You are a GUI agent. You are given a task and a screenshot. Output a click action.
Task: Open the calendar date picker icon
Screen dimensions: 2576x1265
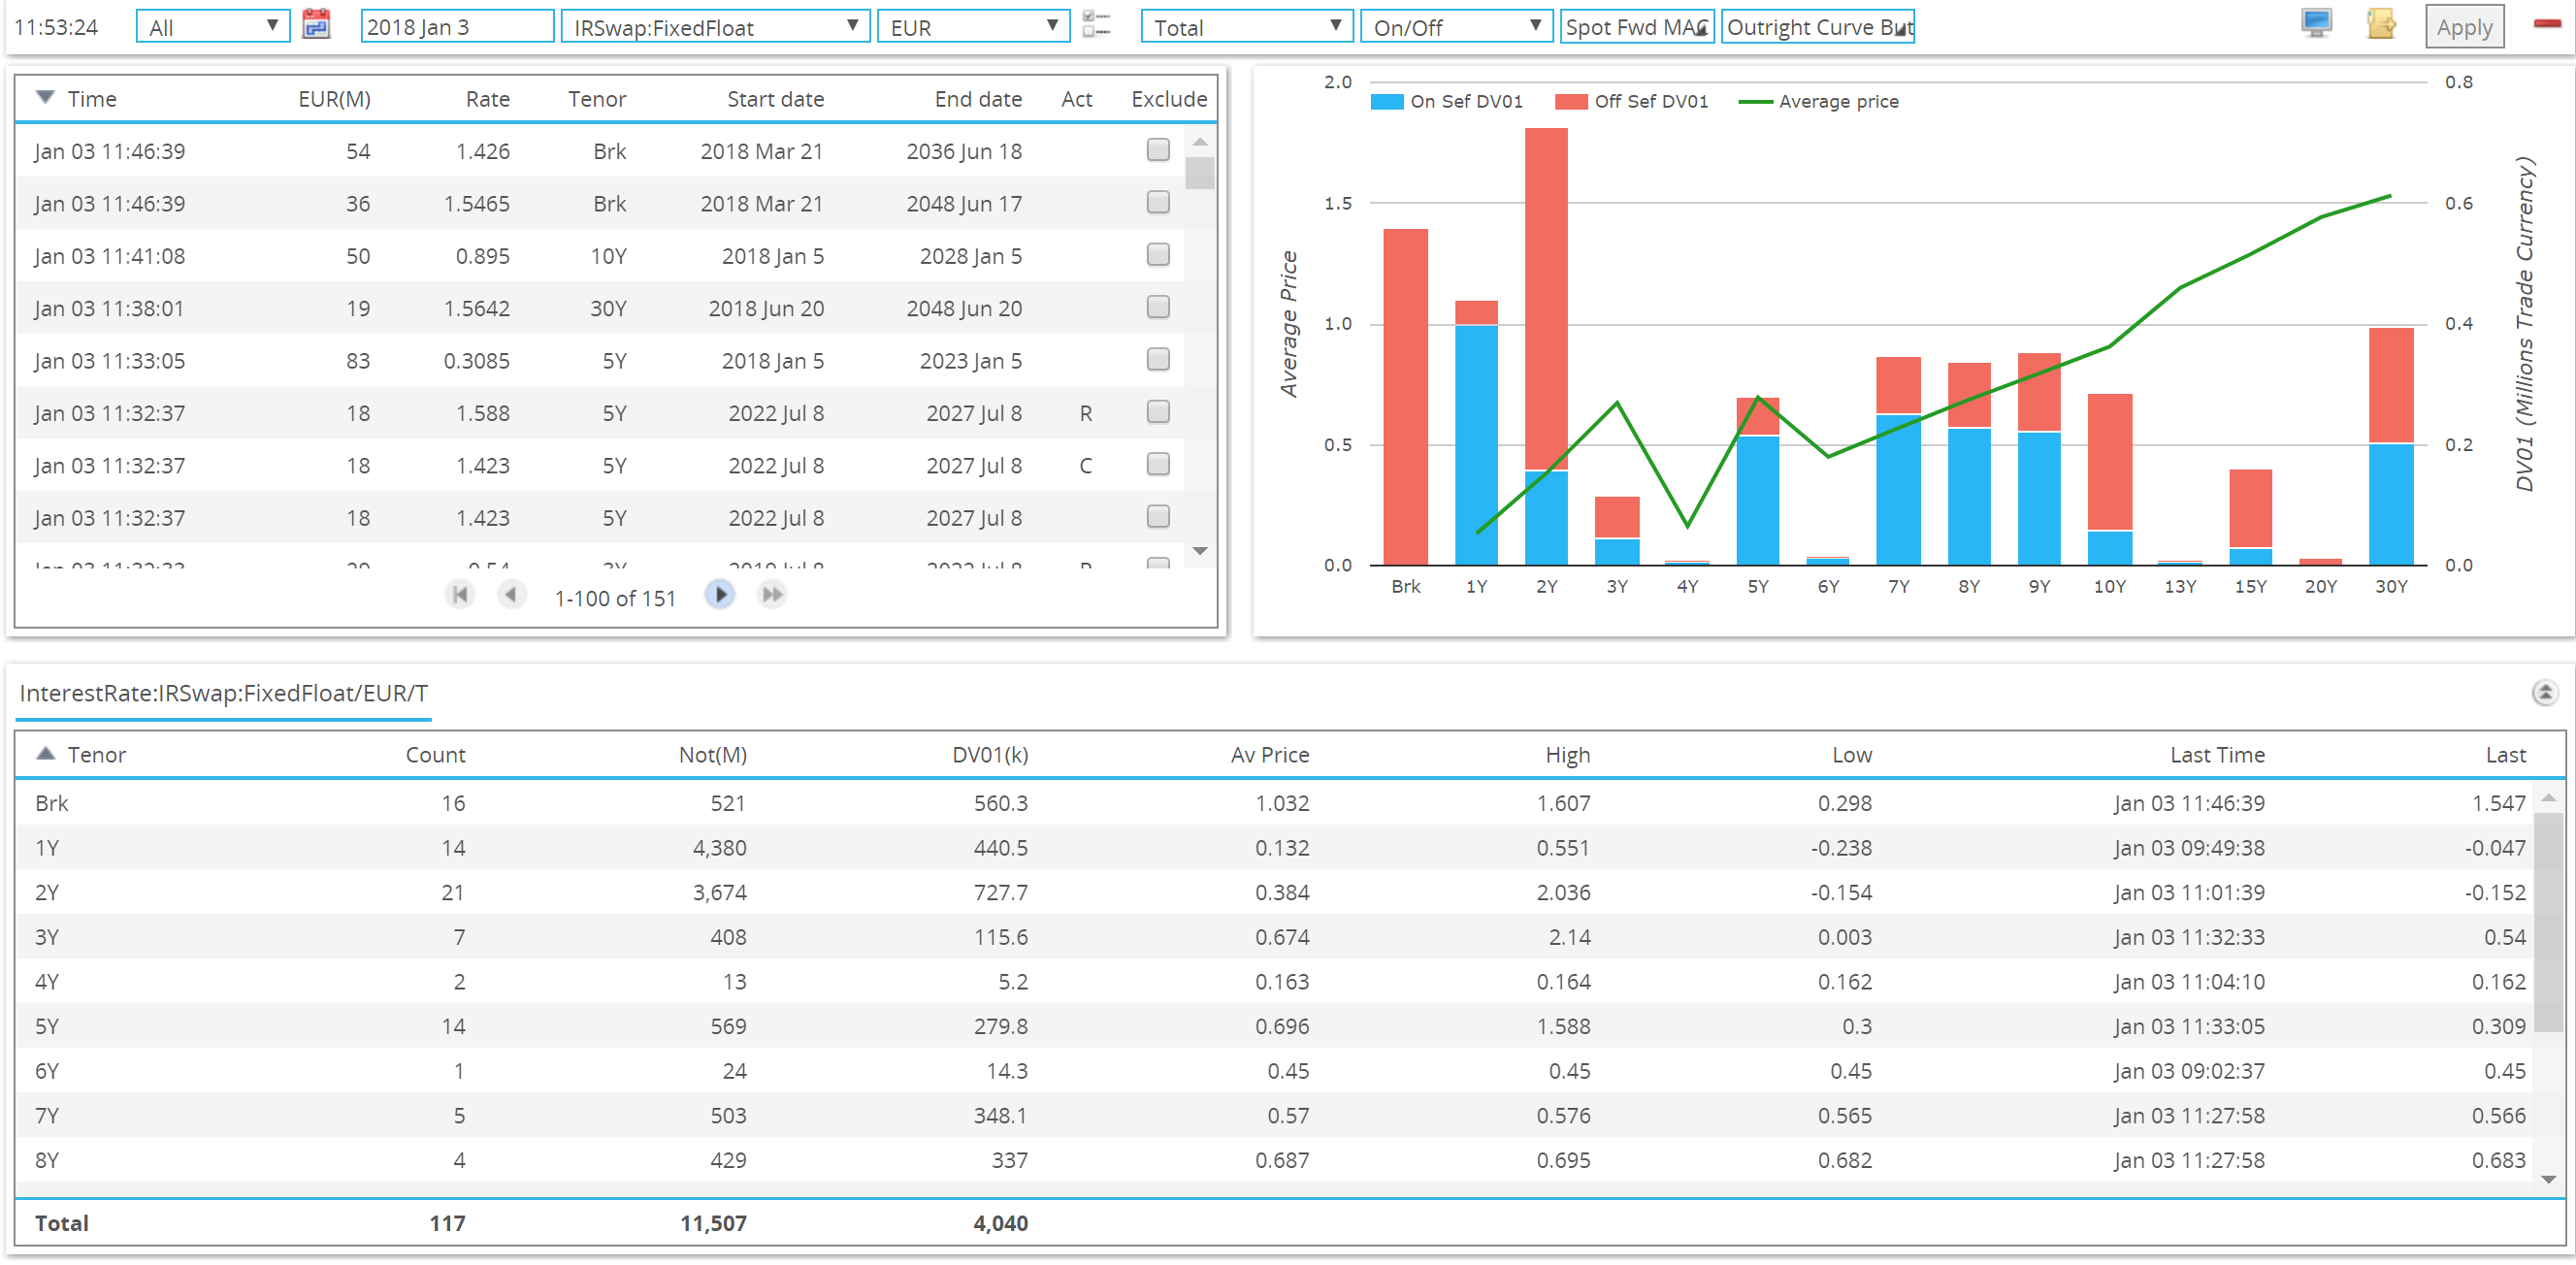click(316, 25)
